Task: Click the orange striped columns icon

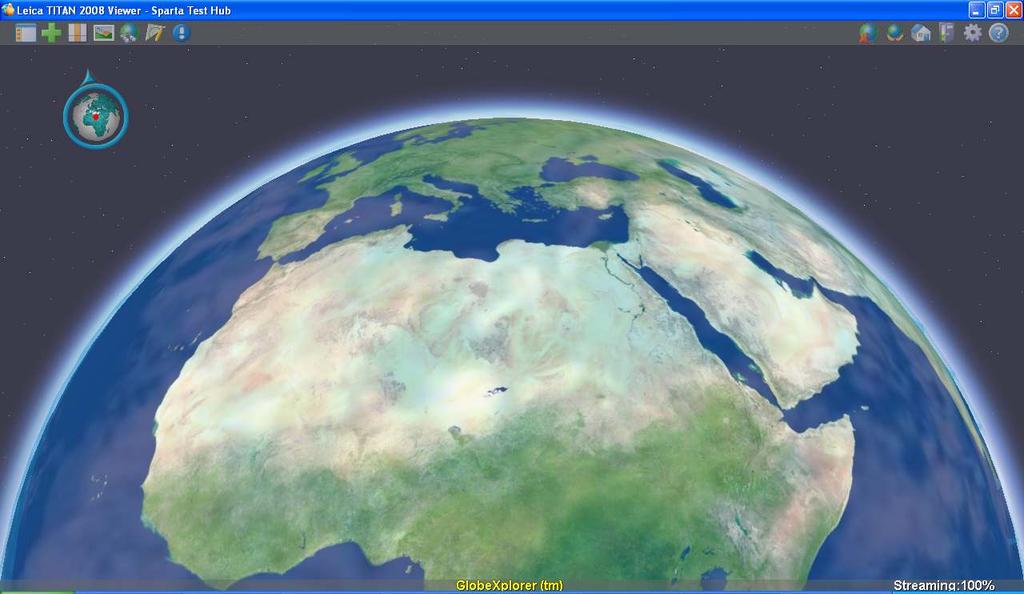Action: [77, 33]
